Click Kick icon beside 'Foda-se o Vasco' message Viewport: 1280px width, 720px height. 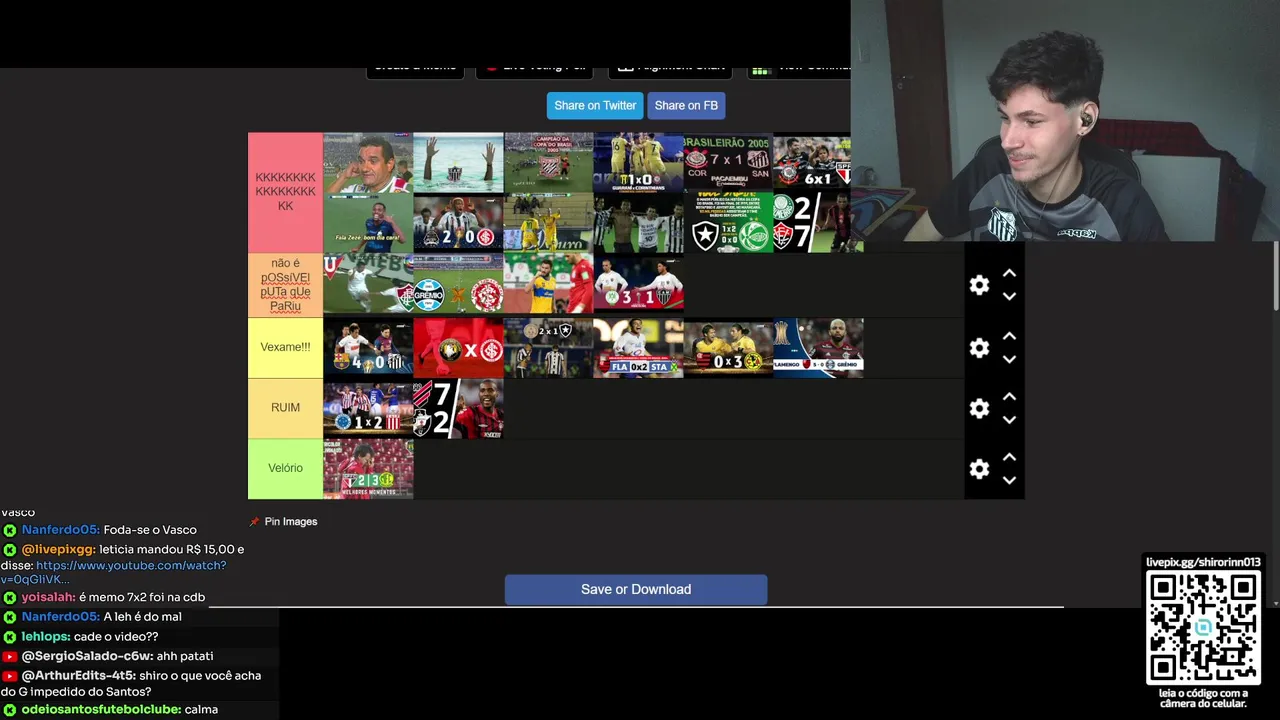[x=10, y=530]
